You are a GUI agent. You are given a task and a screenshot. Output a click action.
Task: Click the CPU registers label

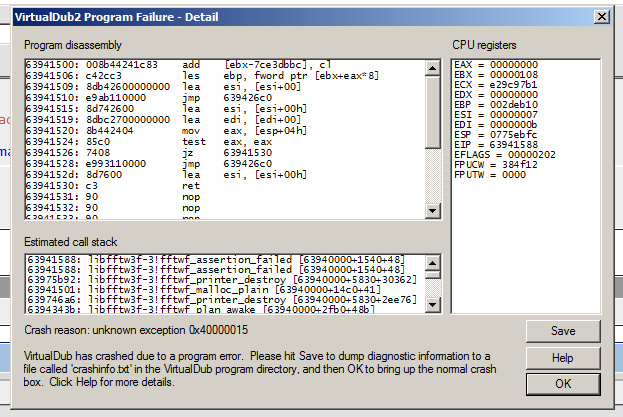(484, 45)
